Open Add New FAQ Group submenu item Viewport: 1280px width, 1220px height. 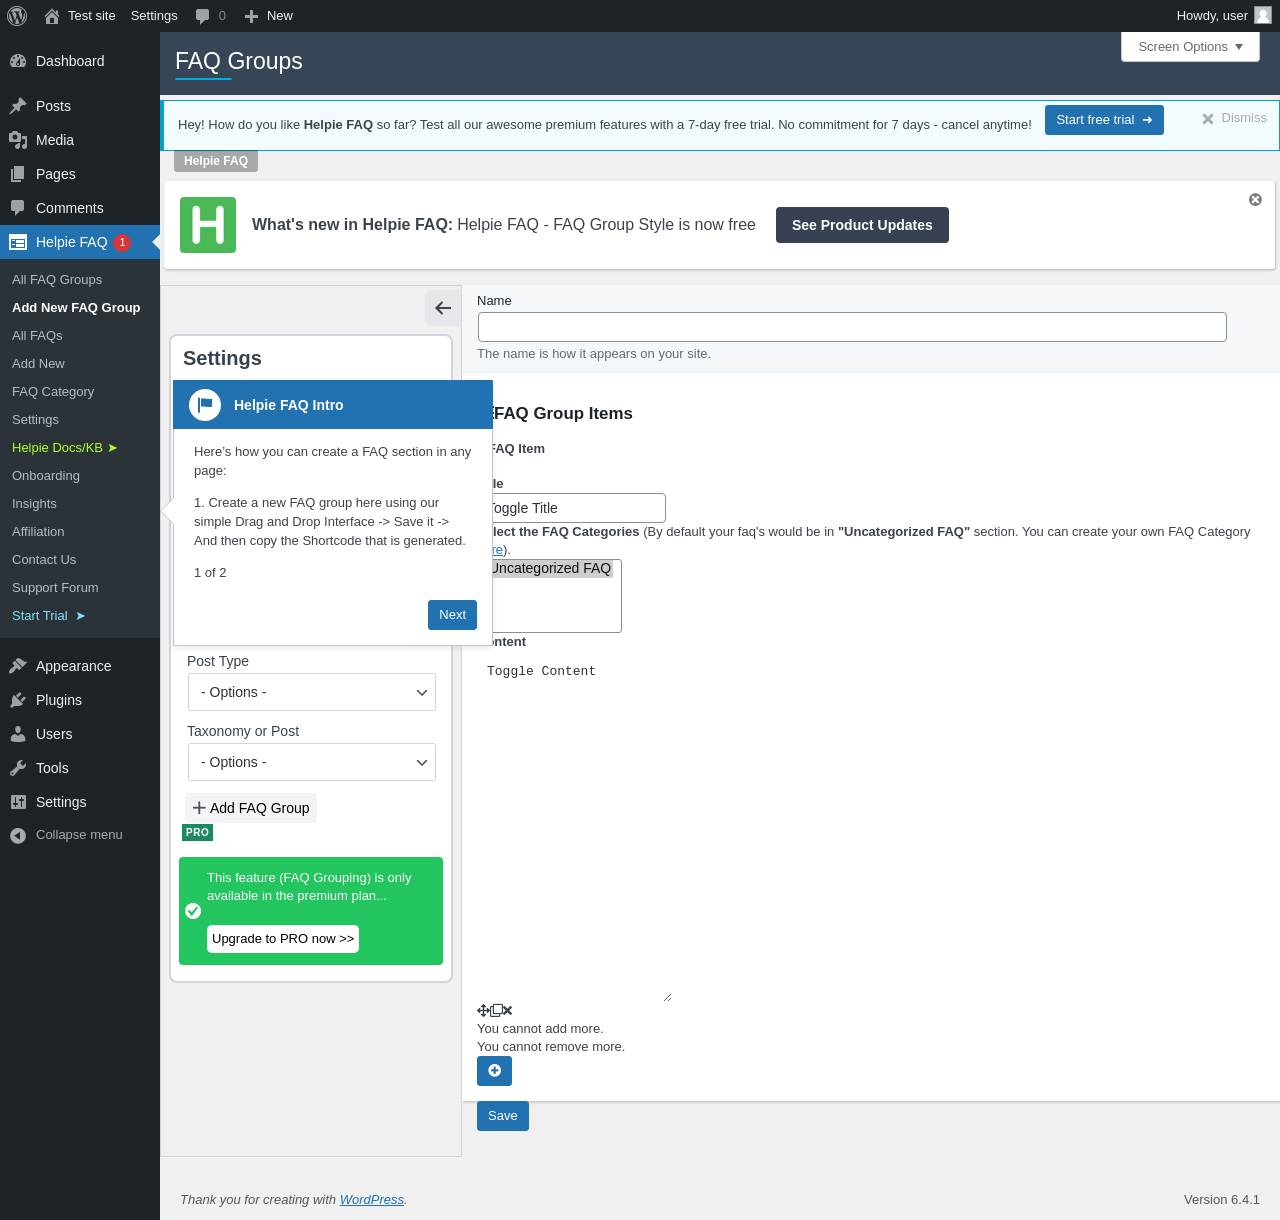click(76, 308)
